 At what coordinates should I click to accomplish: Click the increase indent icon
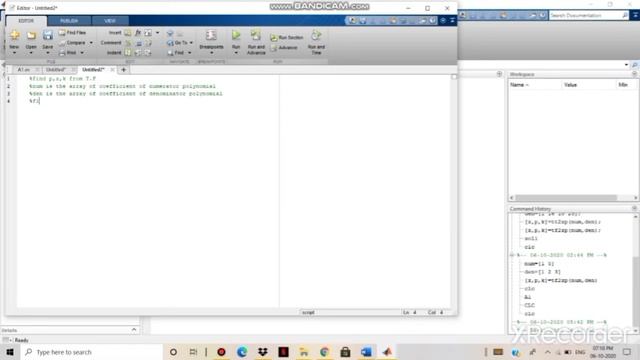(138, 53)
